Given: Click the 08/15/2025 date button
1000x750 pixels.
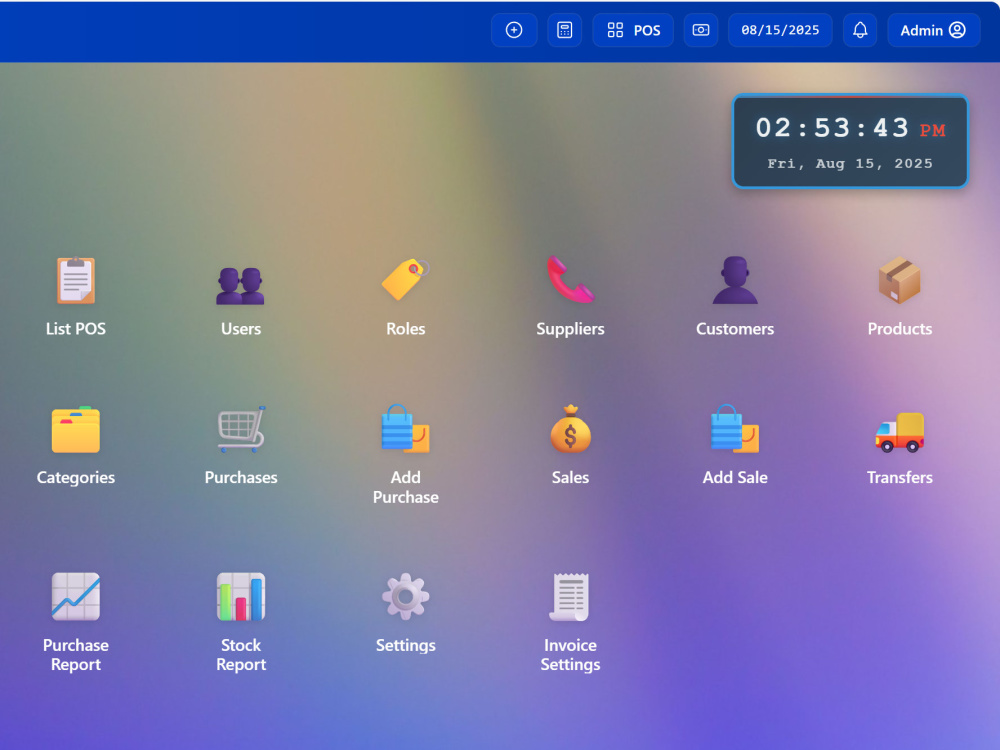Looking at the screenshot, I should click(x=780, y=30).
